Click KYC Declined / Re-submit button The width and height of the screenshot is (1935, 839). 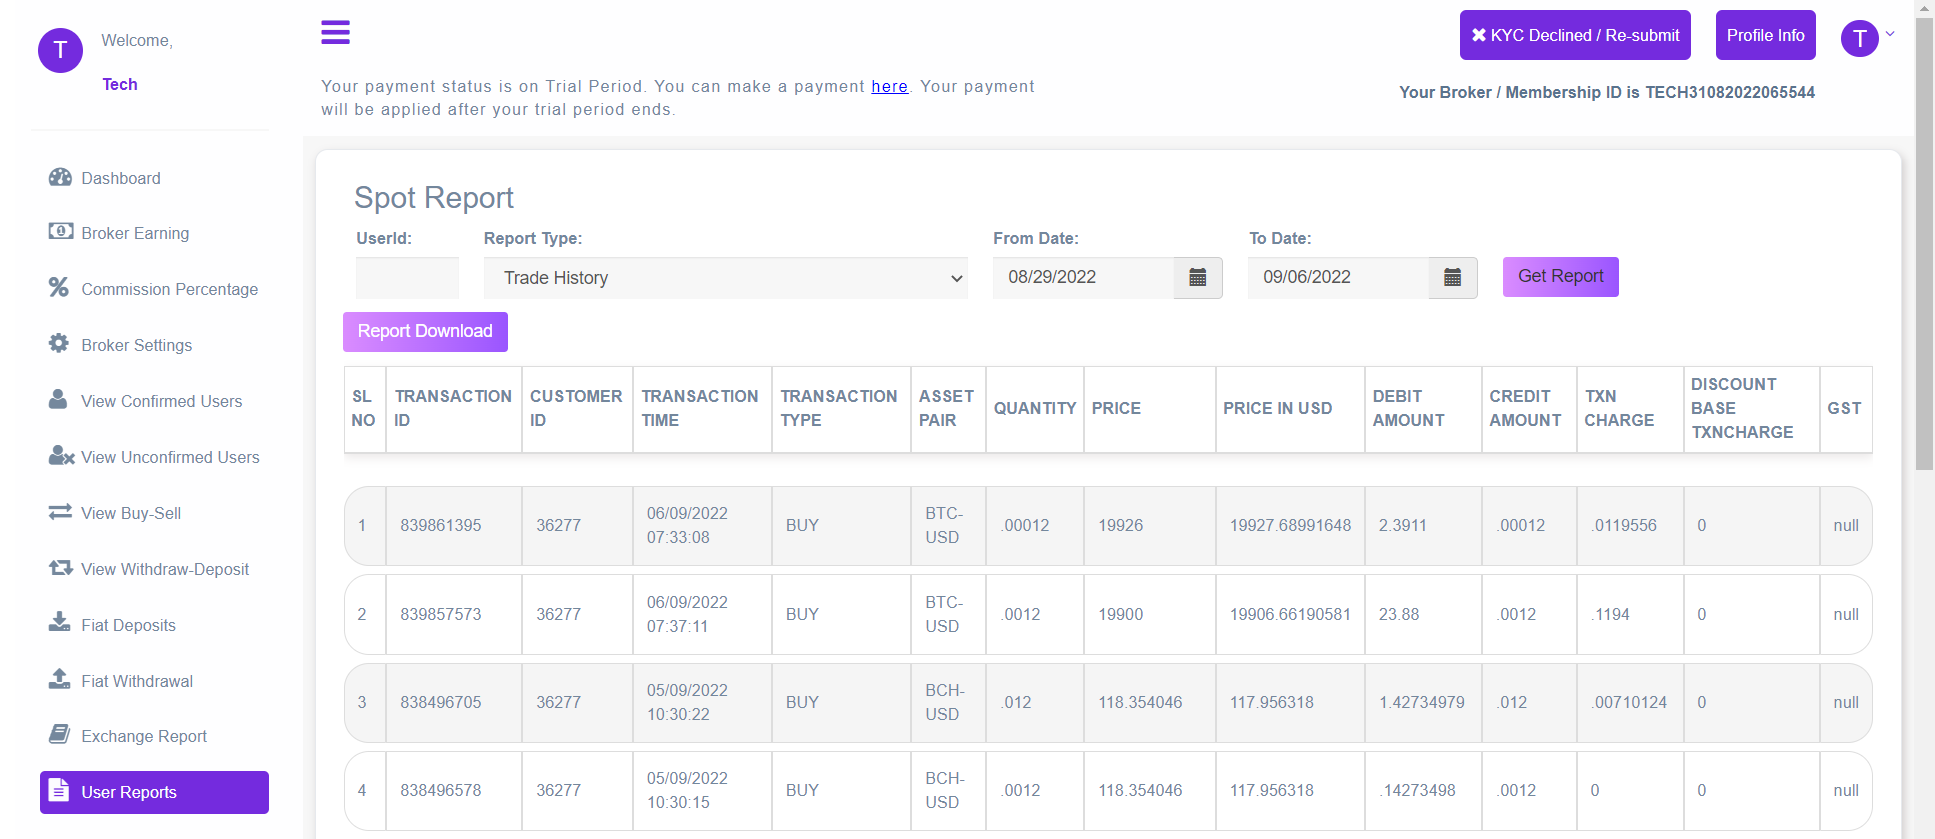pyautogui.click(x=1575, y=35)
